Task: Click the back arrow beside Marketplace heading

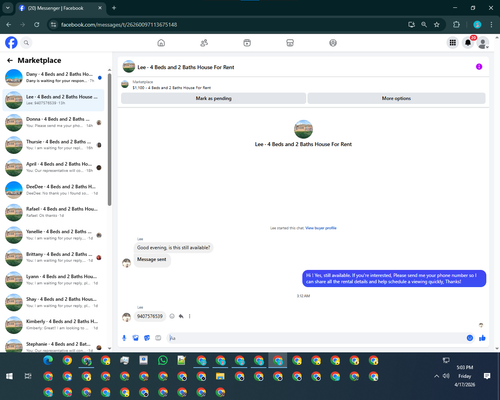Action: pos(10,60)
